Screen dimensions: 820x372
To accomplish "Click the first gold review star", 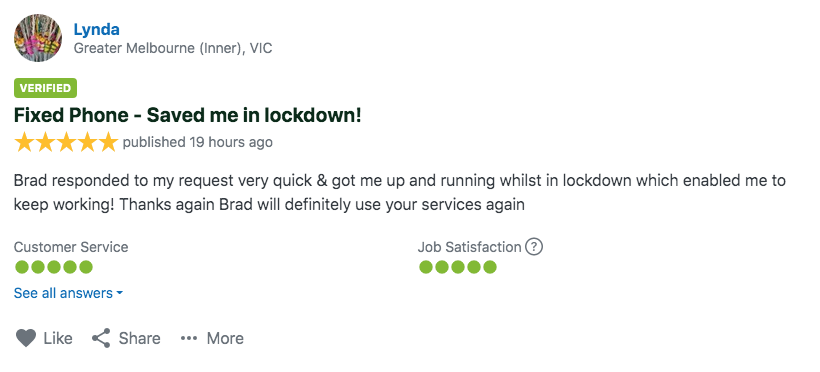I will pos(24,142).
